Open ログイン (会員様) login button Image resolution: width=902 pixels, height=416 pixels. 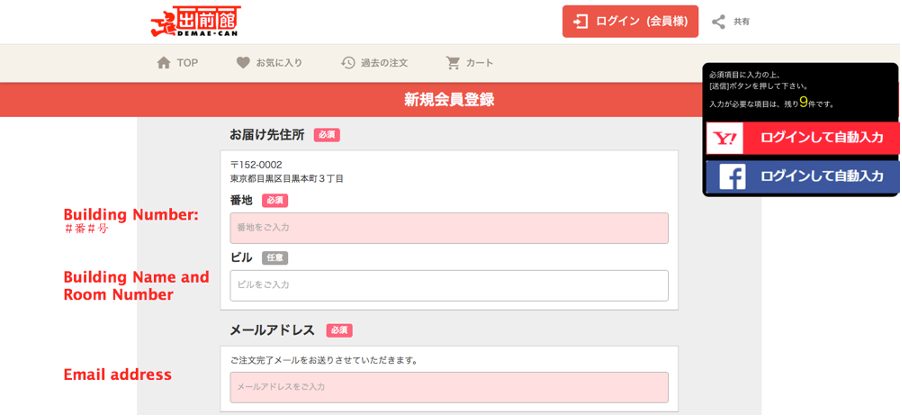(x=630, y=22)
